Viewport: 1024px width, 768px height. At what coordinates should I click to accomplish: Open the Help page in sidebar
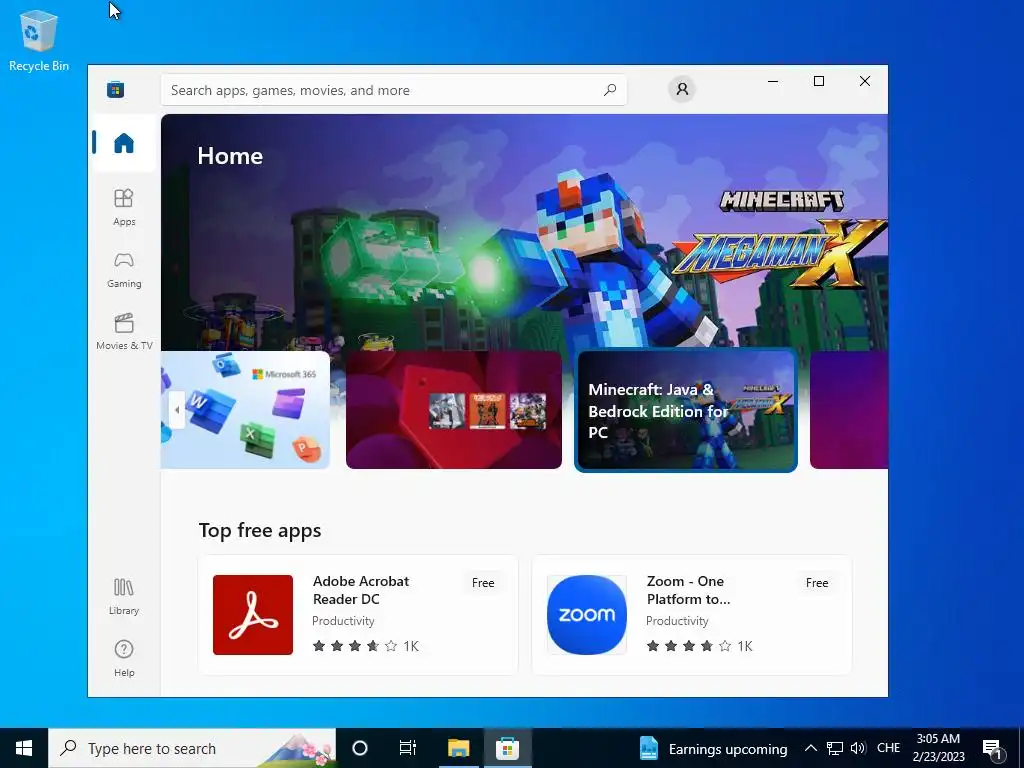coord(123,658)
